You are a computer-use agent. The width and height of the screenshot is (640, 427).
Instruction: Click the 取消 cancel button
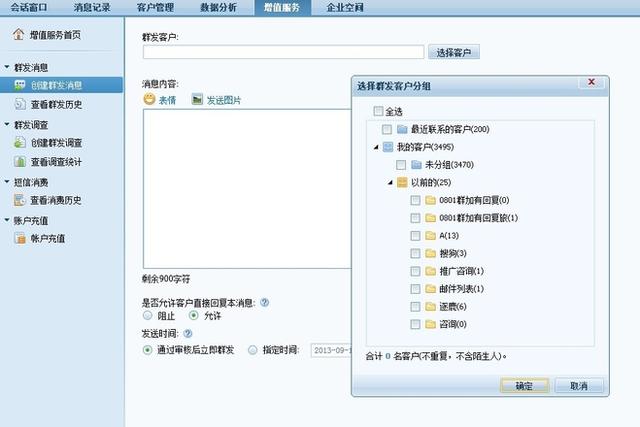click(579, 386)
